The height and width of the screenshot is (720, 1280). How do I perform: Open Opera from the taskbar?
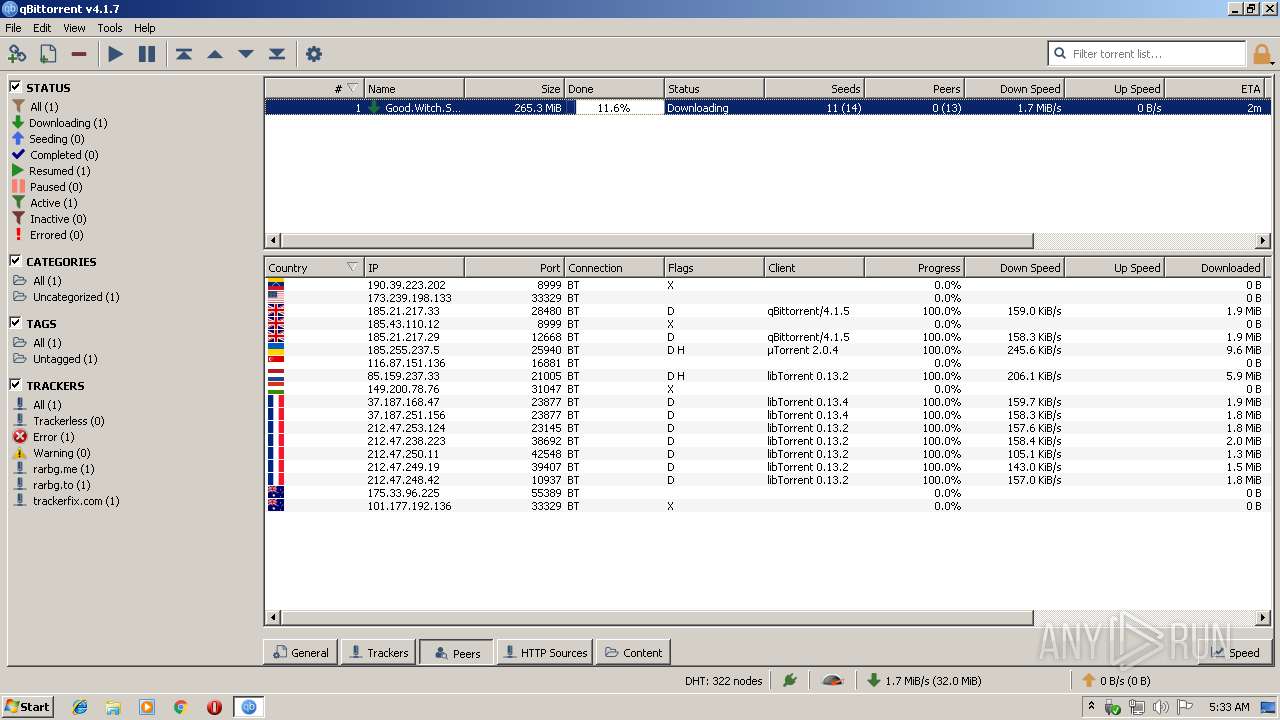click(214, 707)
